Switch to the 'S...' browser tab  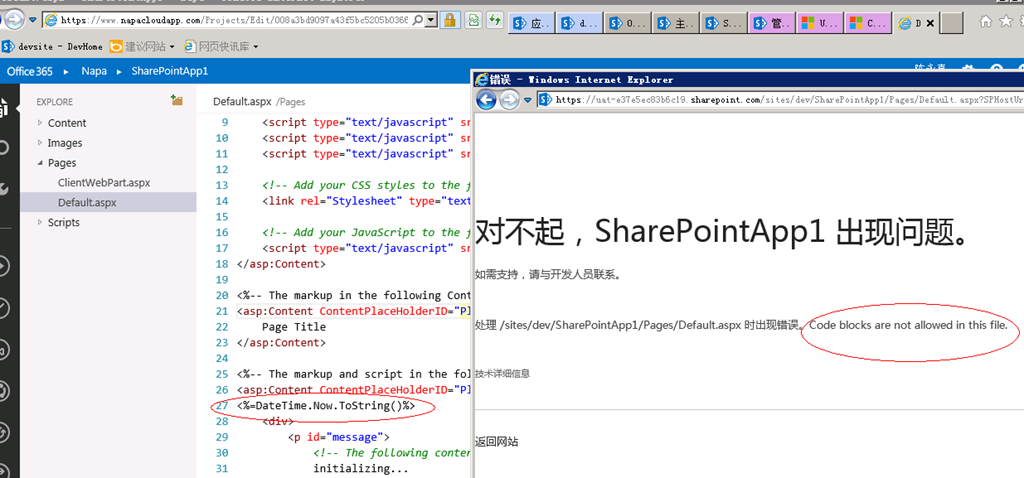point(724,24)
